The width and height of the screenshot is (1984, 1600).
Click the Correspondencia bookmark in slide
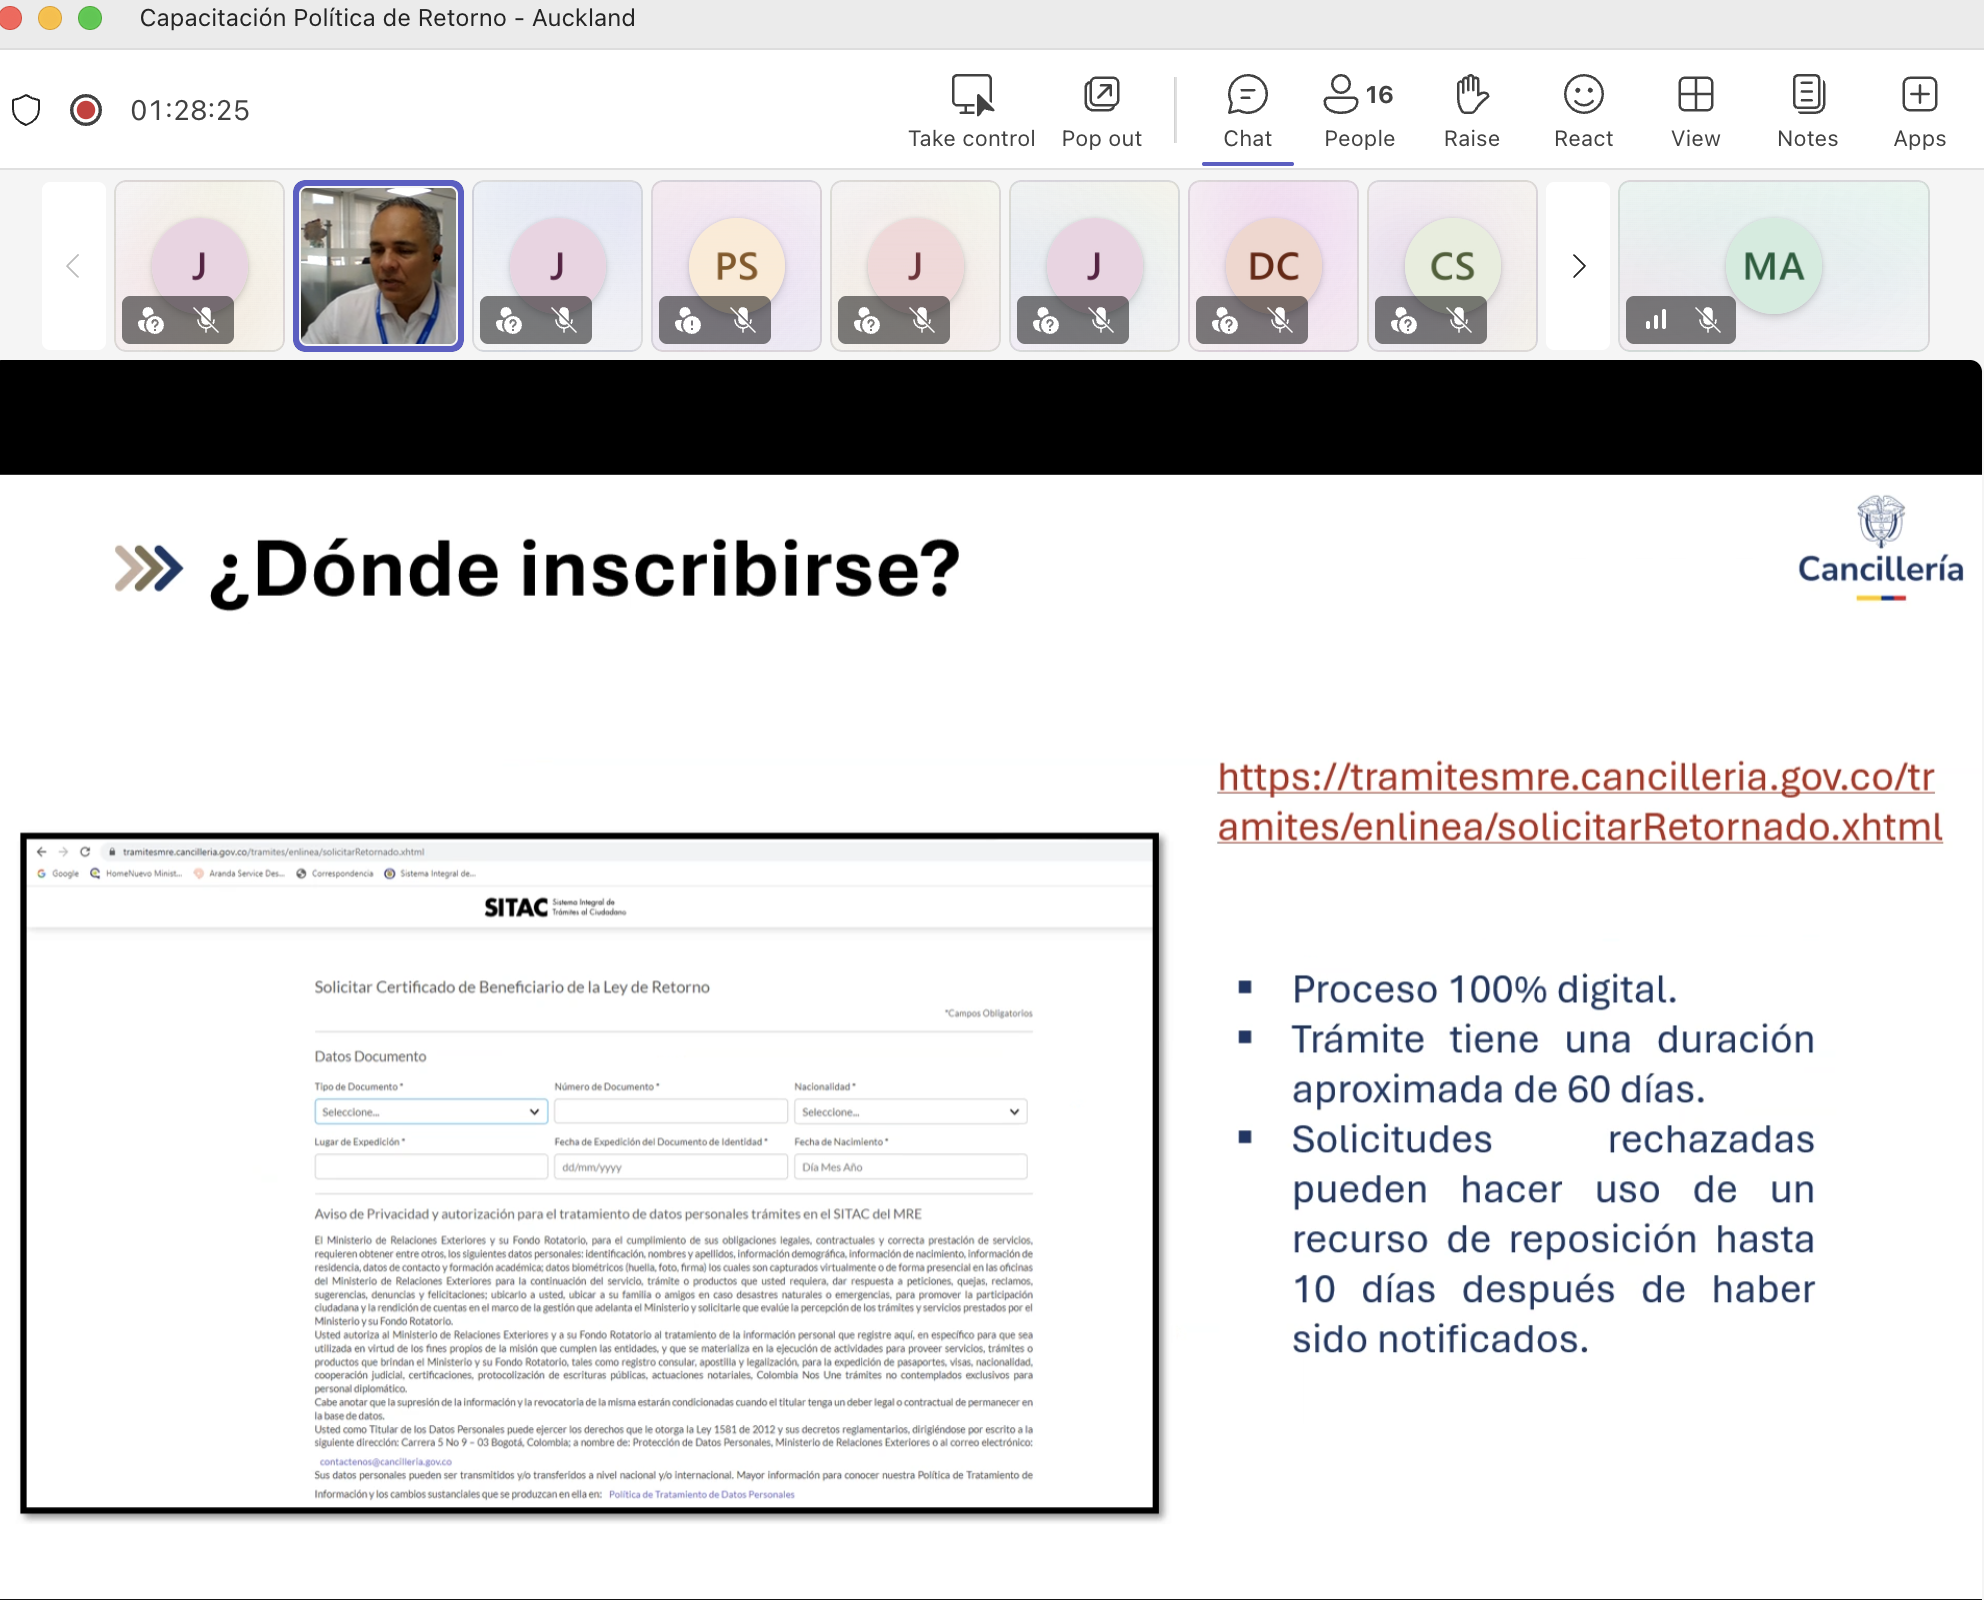pyautogui.click(x=335, y=873)
